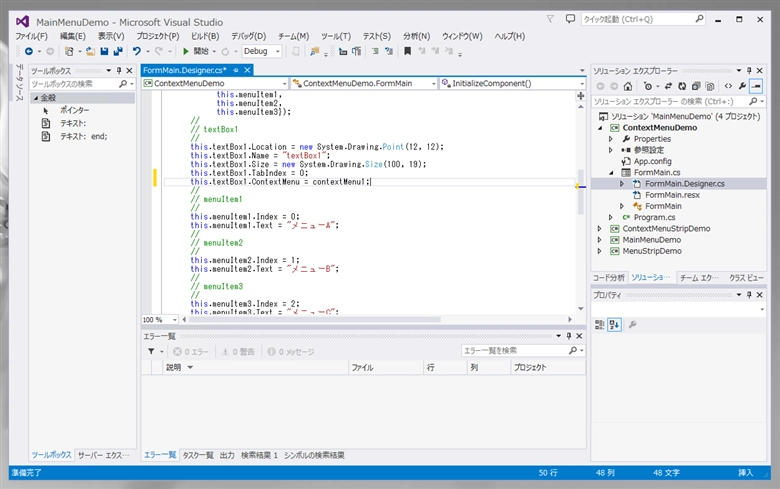Expand the ContextMenuStripDemo project
The image size is (780, 489).
point(600,229)
